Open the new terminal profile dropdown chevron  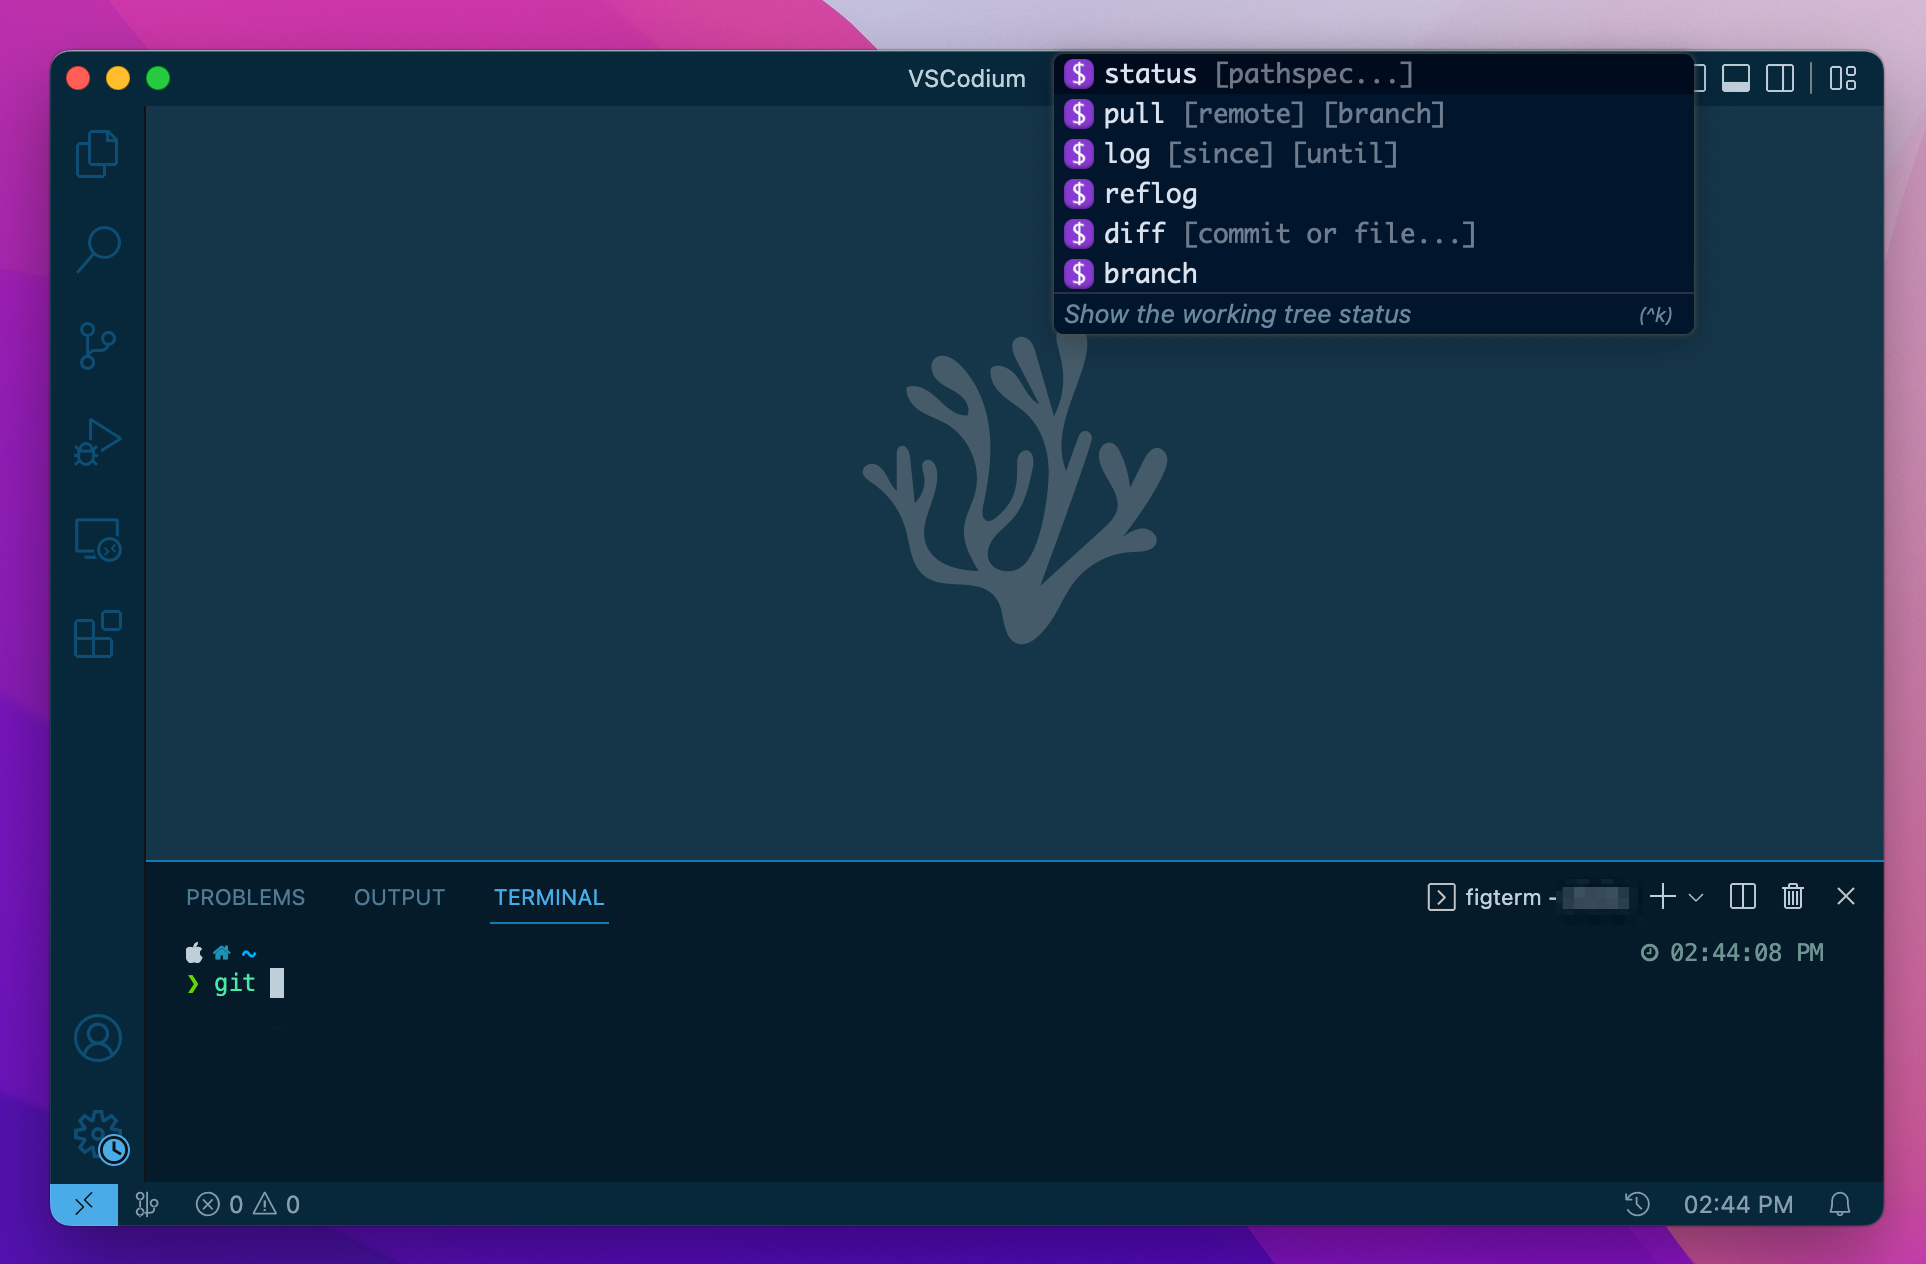pos(1694,898)
